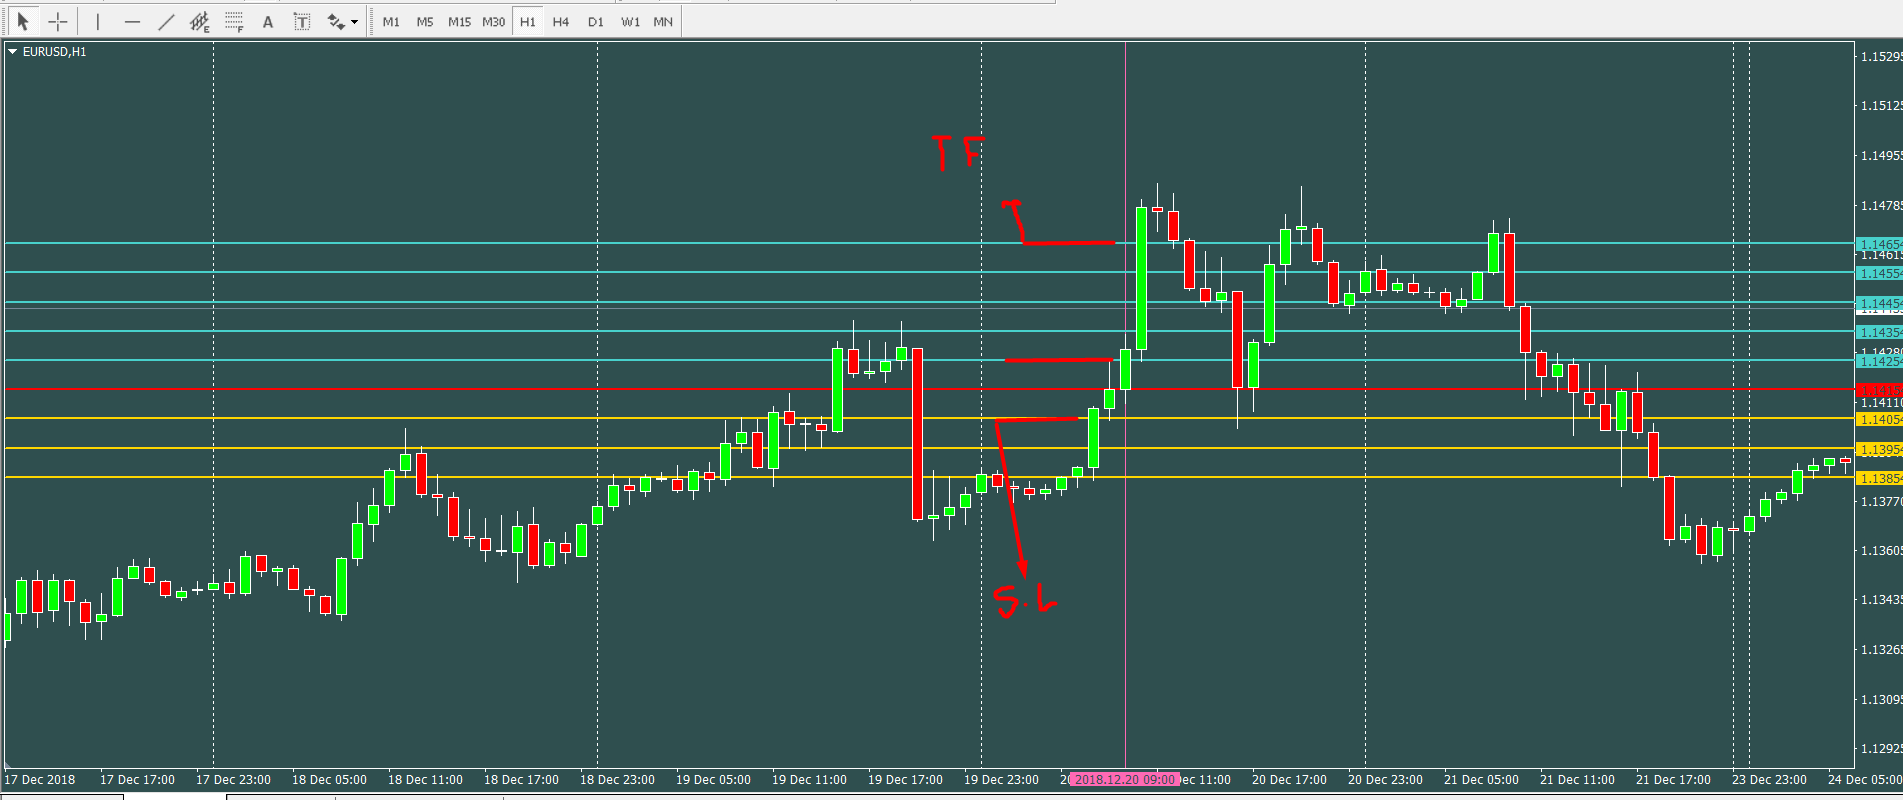The width and height of the screenshot is (1903, 800).
Task: Expand the EURUSD,H1 chart title triangle
Action: point(13,51)
